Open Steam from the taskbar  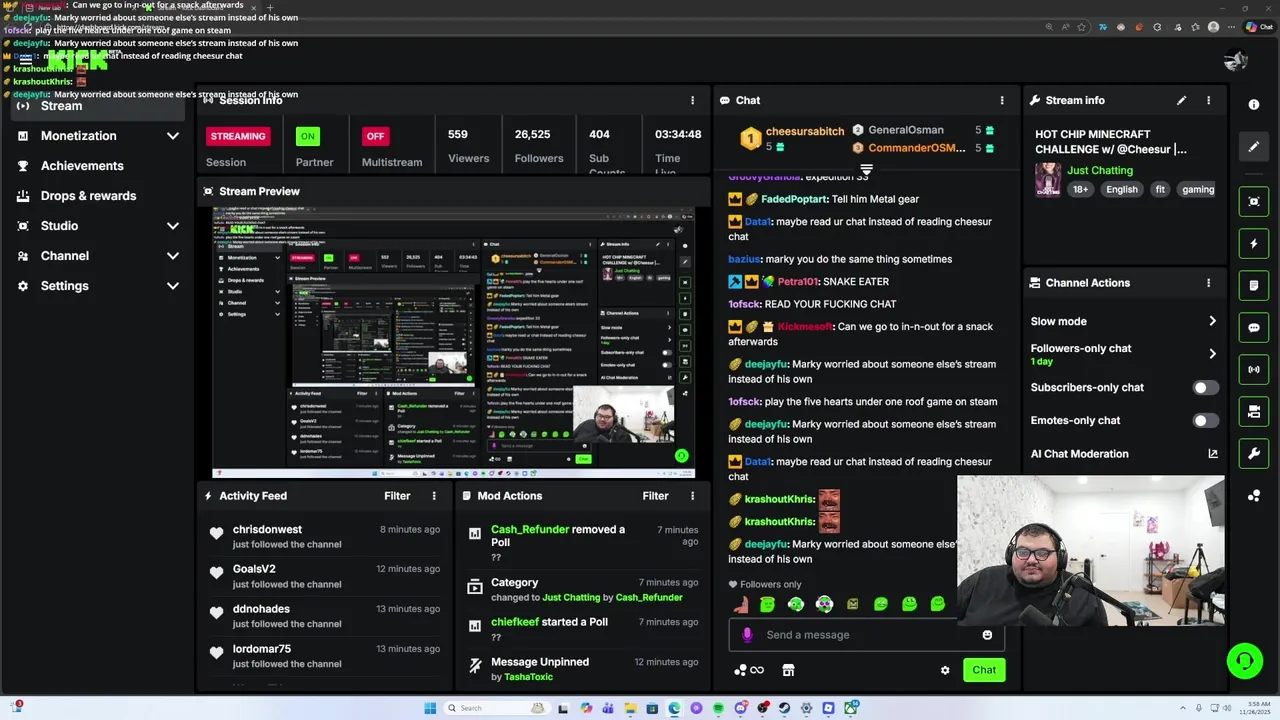(x=784, y=709)
